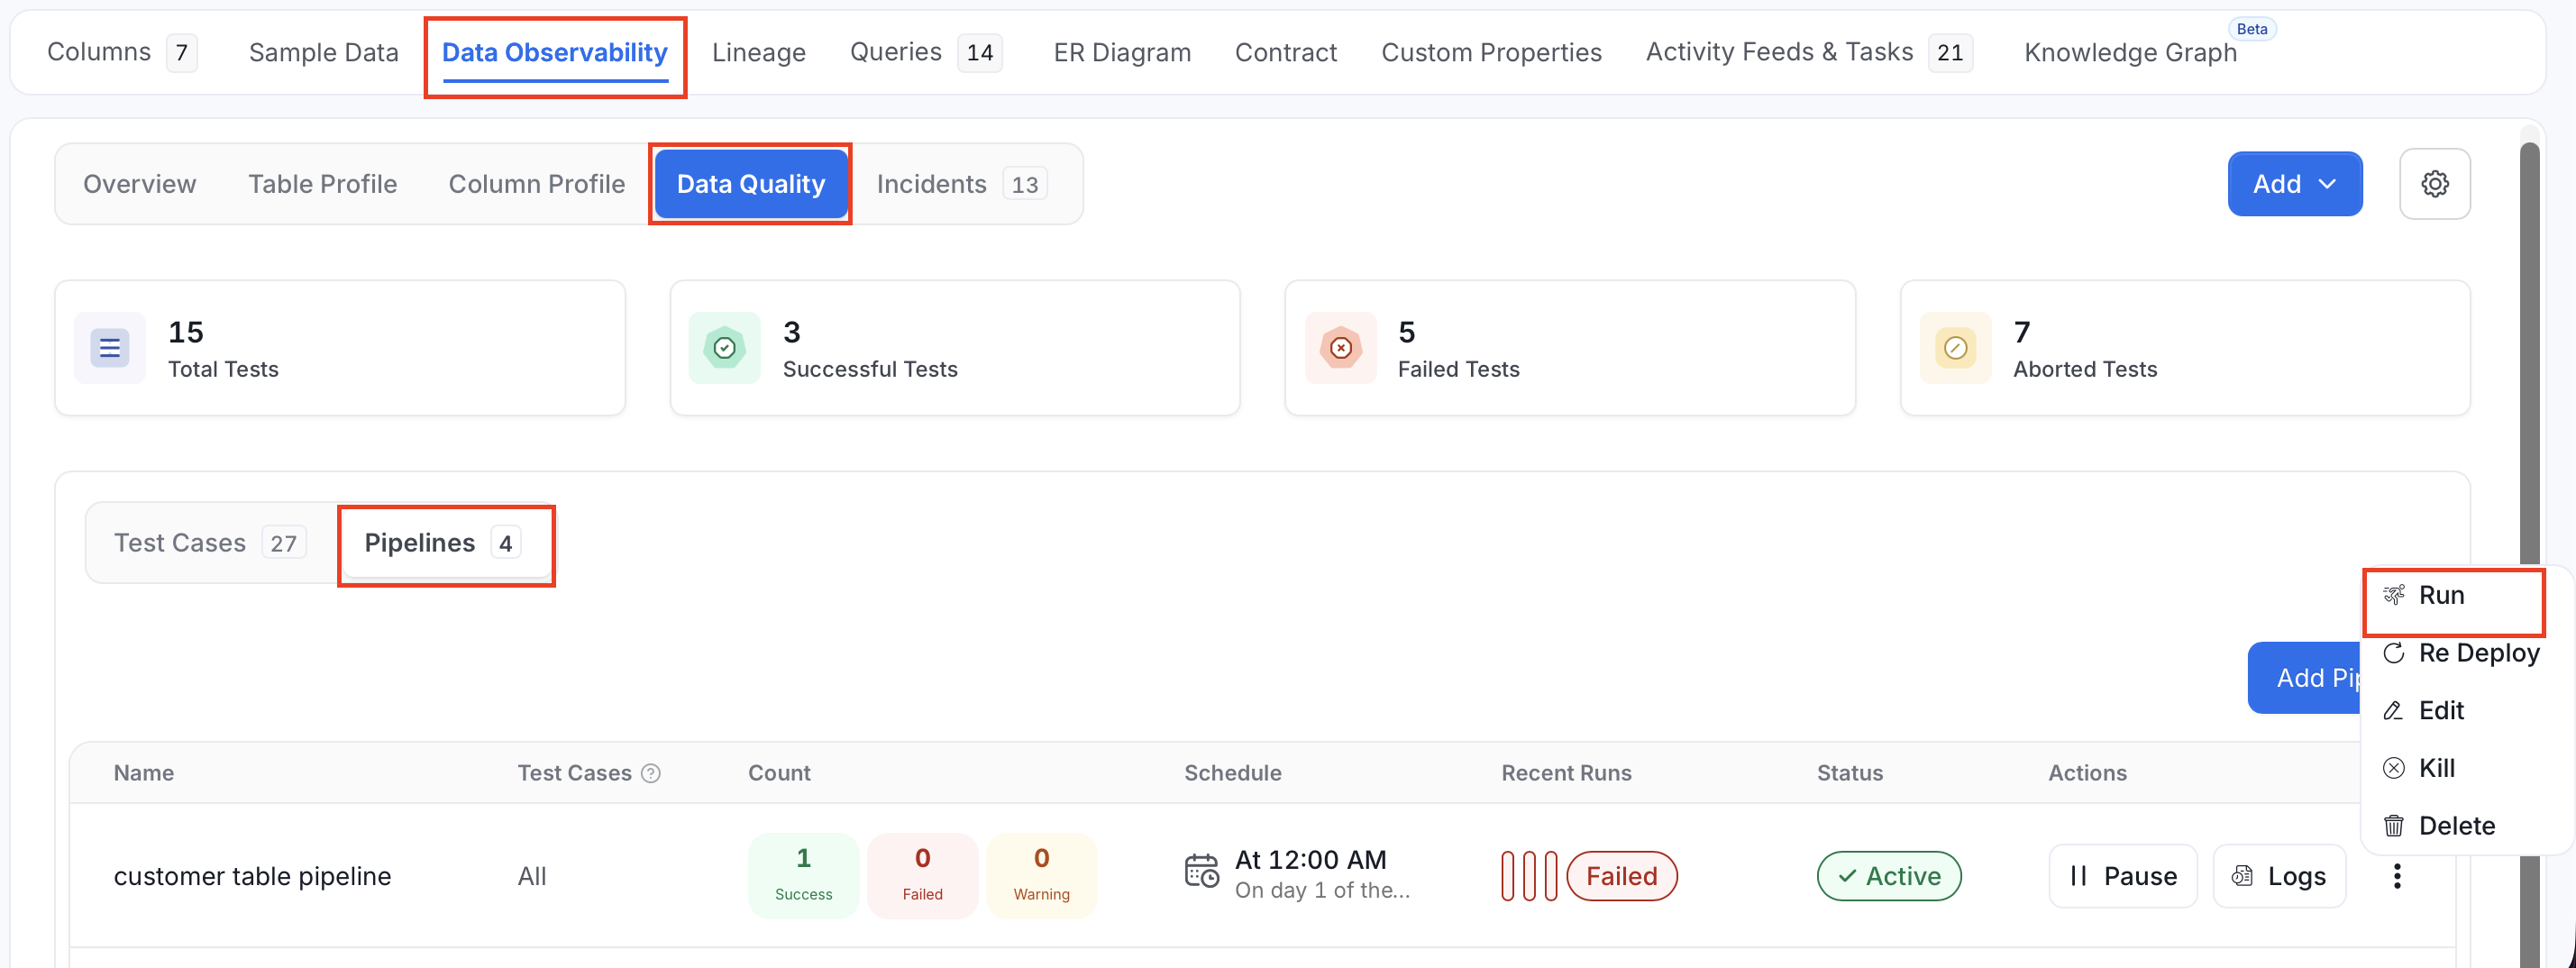Open the Sample Data tab
The height and width of the screenshot is (968, 2576).
click(x=324, y=52)
